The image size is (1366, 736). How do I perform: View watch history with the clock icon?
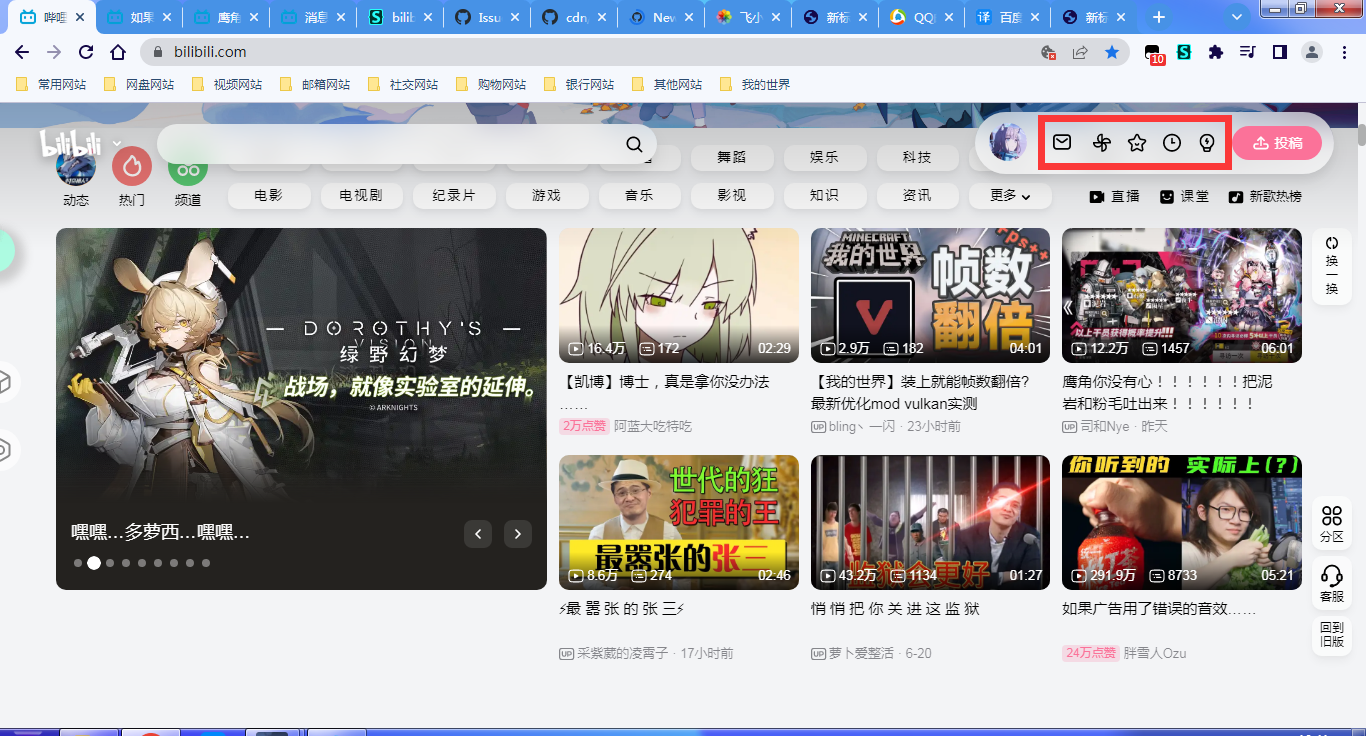click(x=1173, y=142)
